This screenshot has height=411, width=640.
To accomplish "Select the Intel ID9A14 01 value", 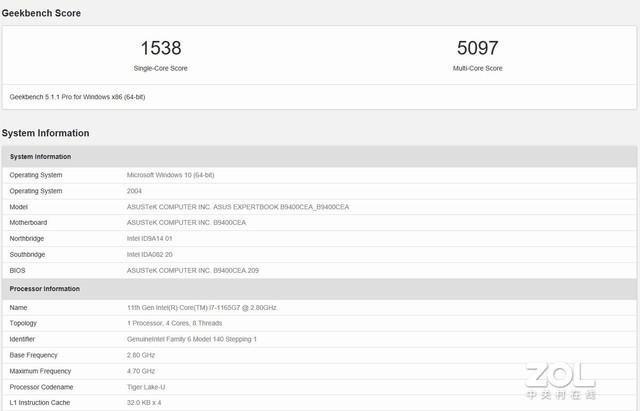I will [149, 238].
